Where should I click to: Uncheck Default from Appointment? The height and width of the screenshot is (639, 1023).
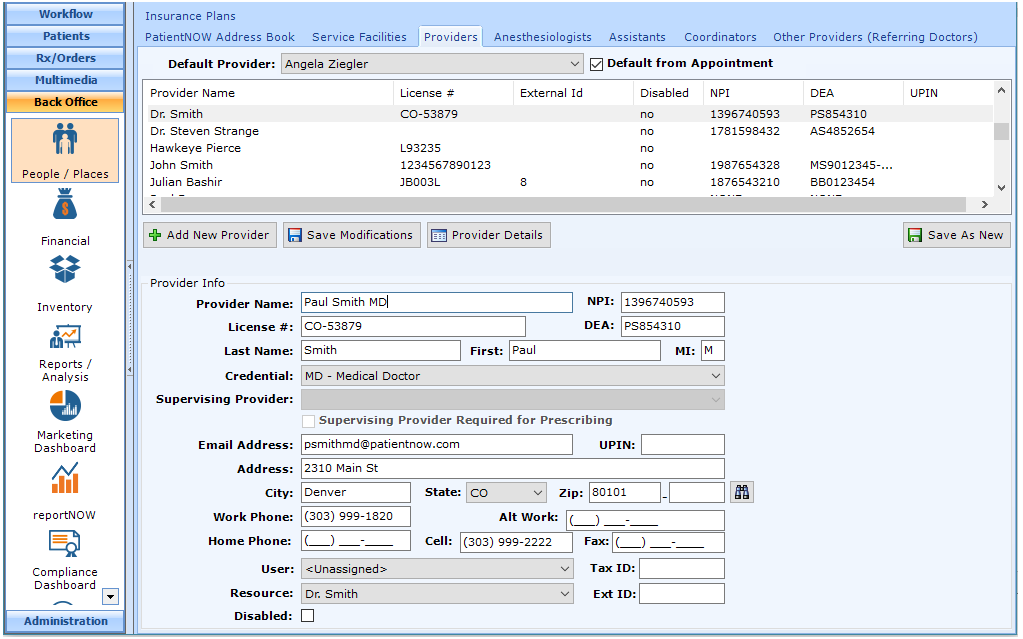(598, 63)
